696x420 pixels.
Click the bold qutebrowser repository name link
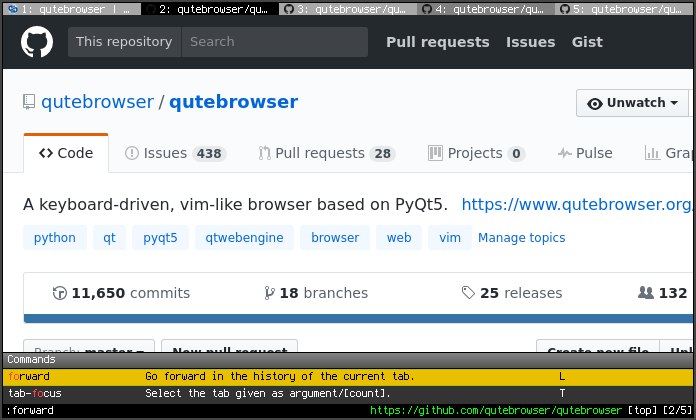click(x=233, y=102)
